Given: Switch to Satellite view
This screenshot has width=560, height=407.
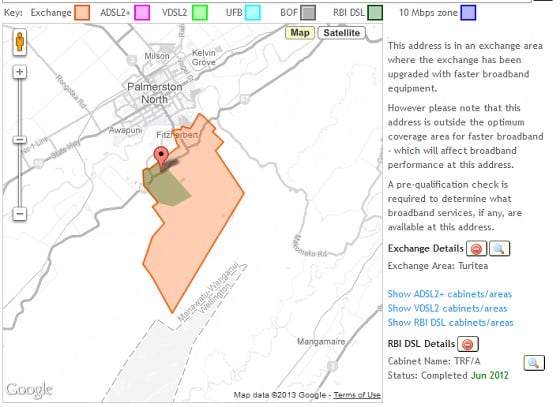Looking at the screenshot, I should [x=341, y=33].
